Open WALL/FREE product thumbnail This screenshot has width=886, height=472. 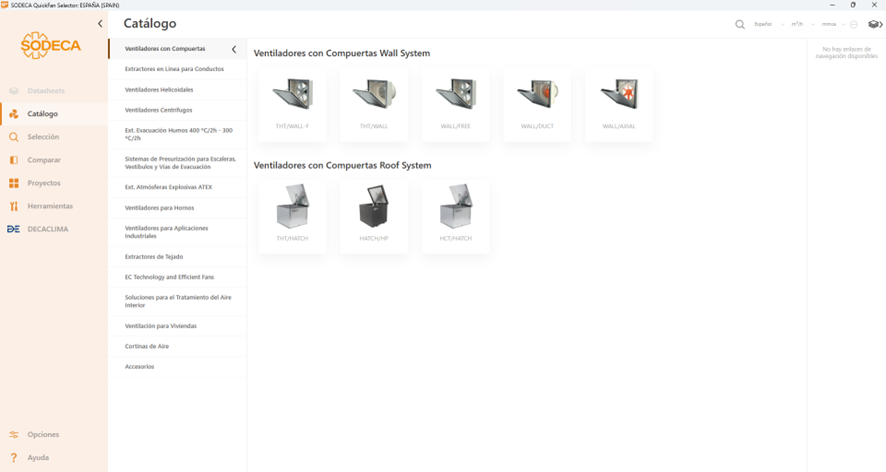[455, 104]
